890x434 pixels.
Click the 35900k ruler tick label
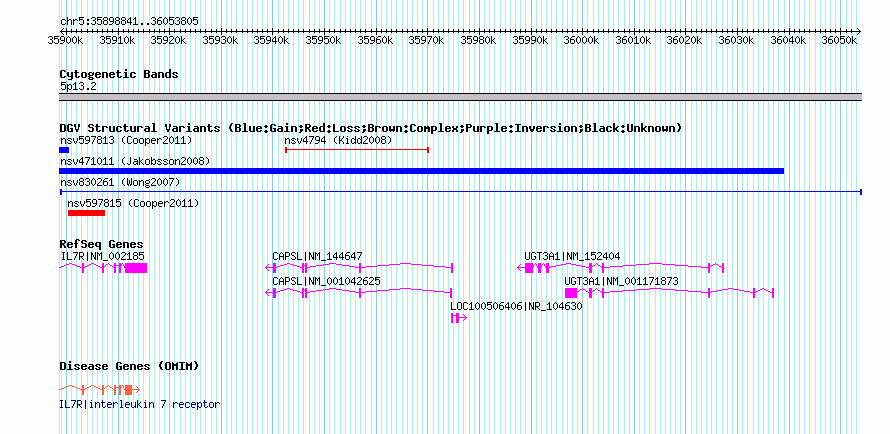click(x=65, y=40)
